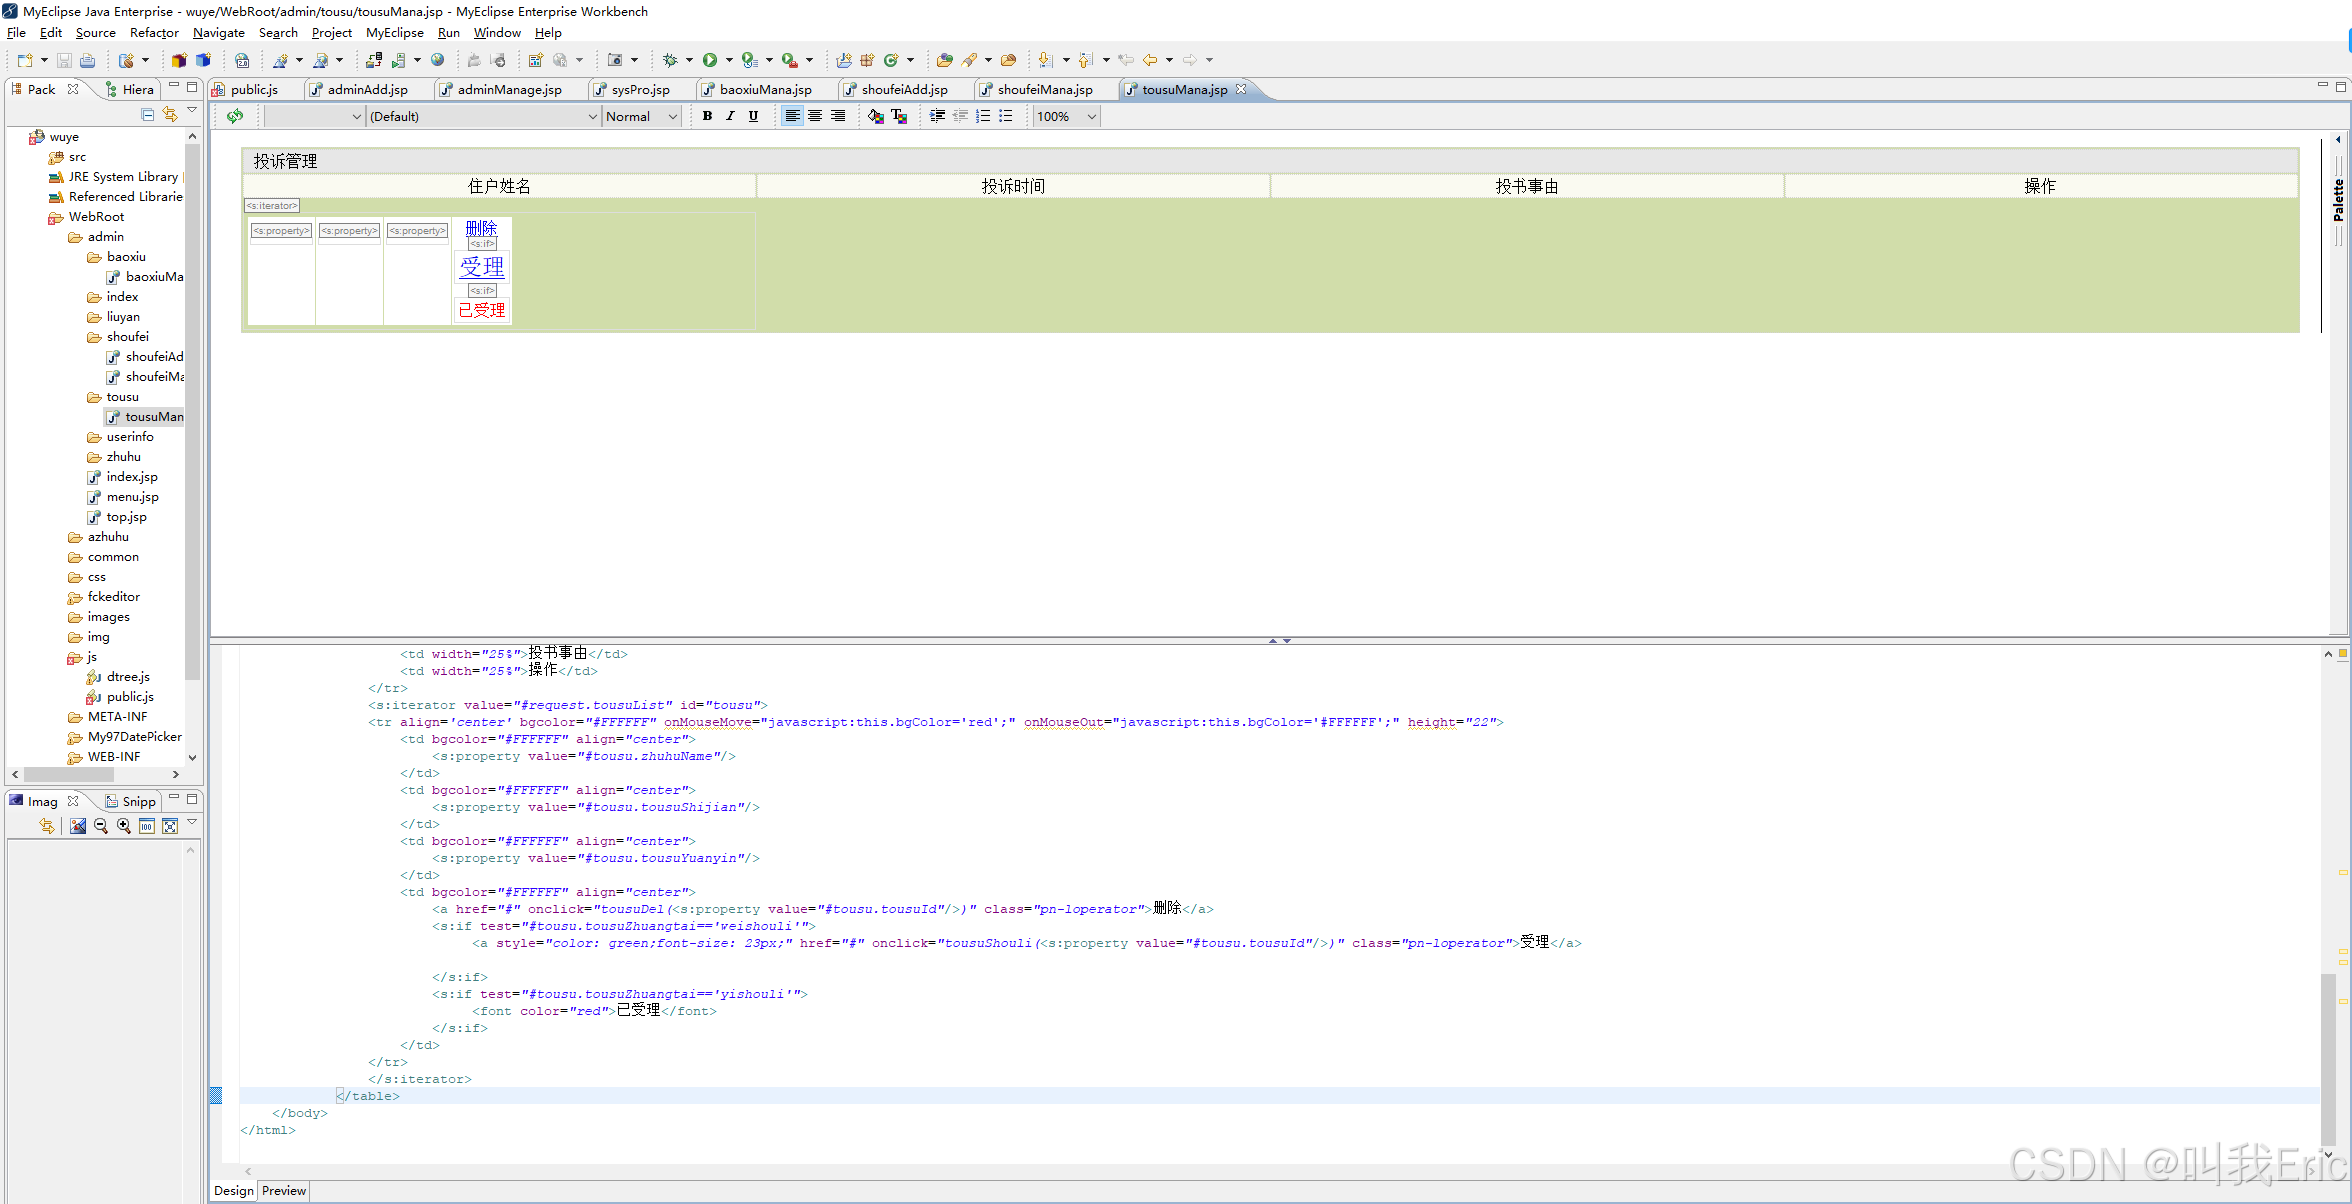Click the numbered list icon
The image size is (2352, 1204).
(983, 116)
